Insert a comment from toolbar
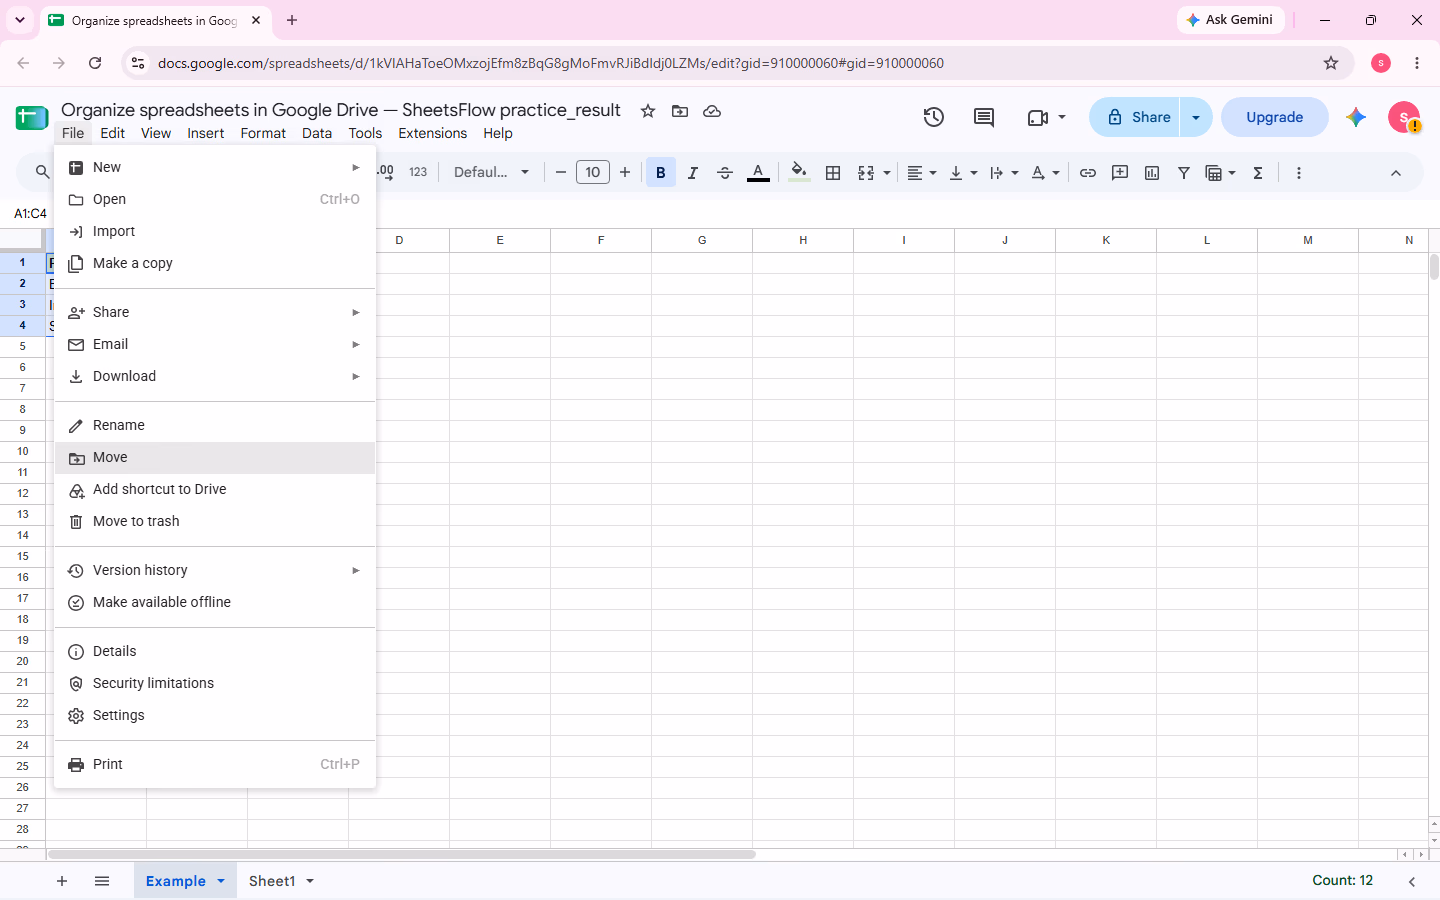 click(x=1120, y=173)
